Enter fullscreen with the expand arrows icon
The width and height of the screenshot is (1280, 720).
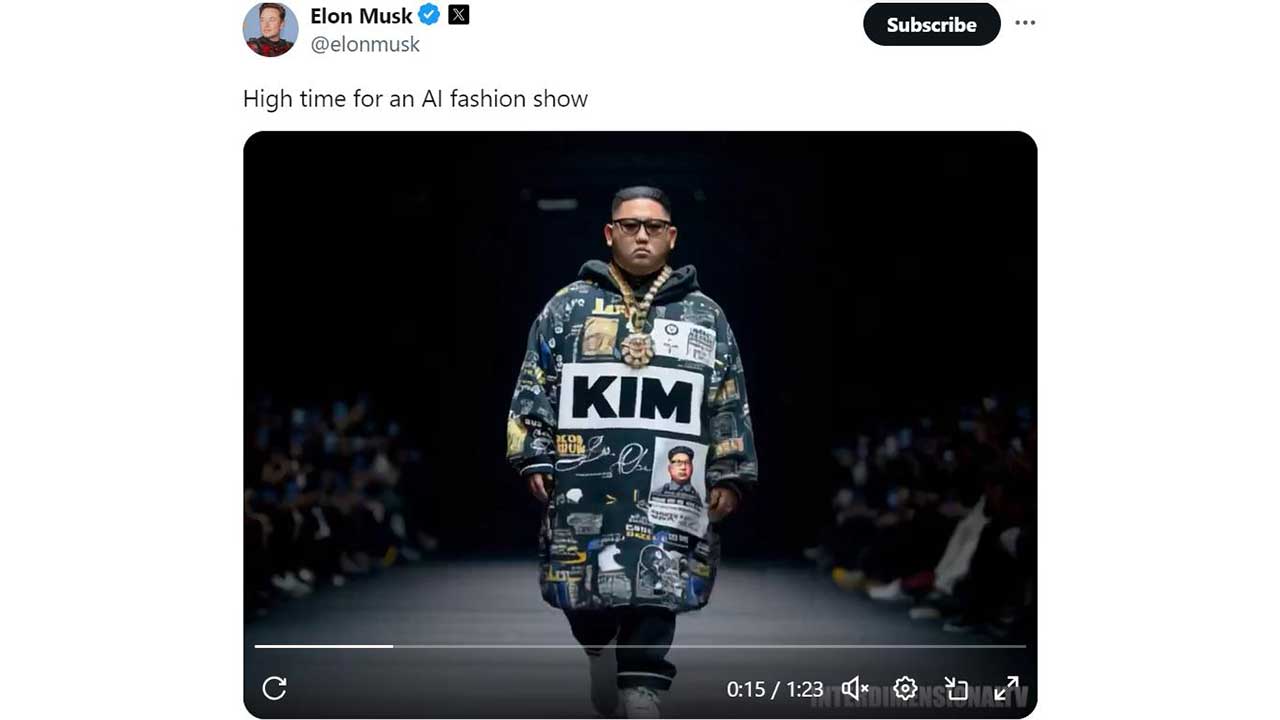pyautogui.click(x=1006, y=688)
